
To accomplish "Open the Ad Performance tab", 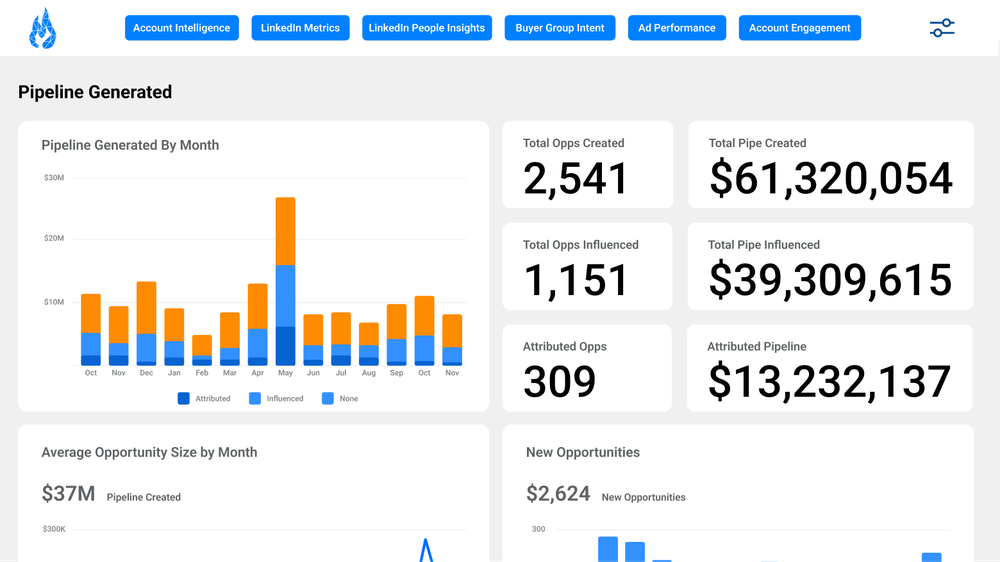I will click(x=677, y=28).
